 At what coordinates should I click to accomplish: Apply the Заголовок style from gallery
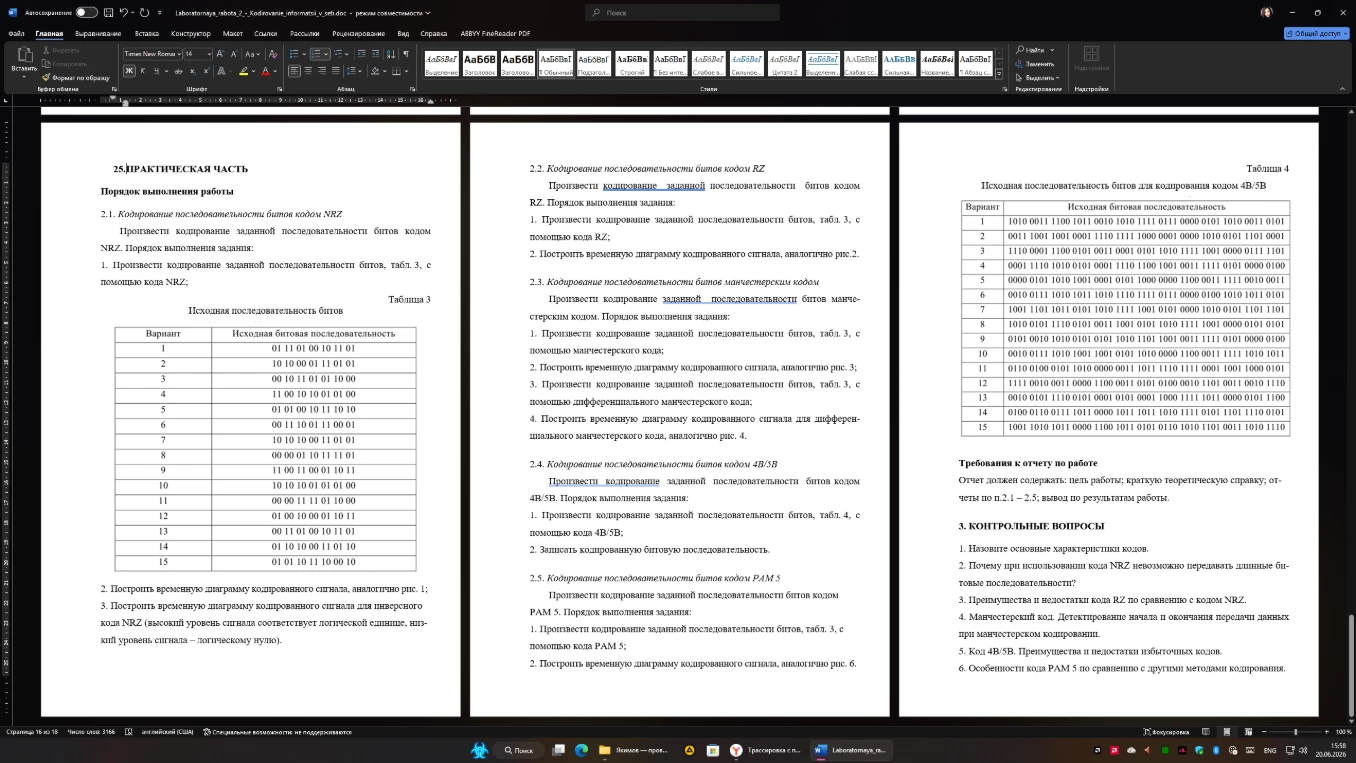click(x=480, y=64)
